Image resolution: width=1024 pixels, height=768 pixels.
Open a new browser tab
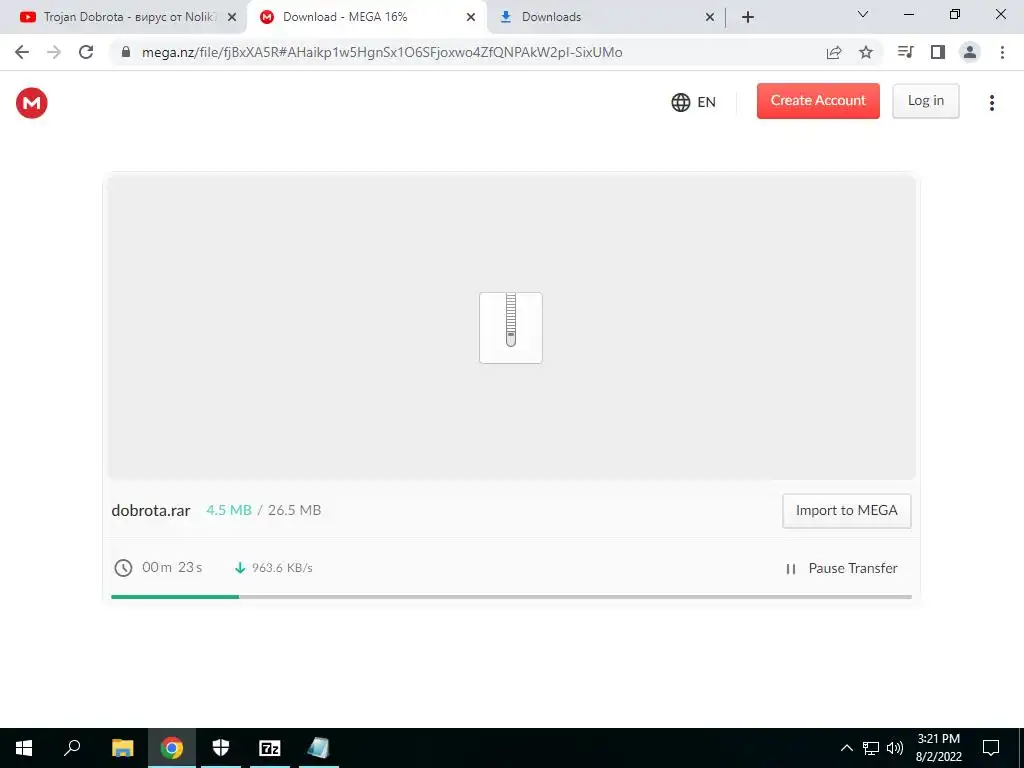[x=748, y=17]
